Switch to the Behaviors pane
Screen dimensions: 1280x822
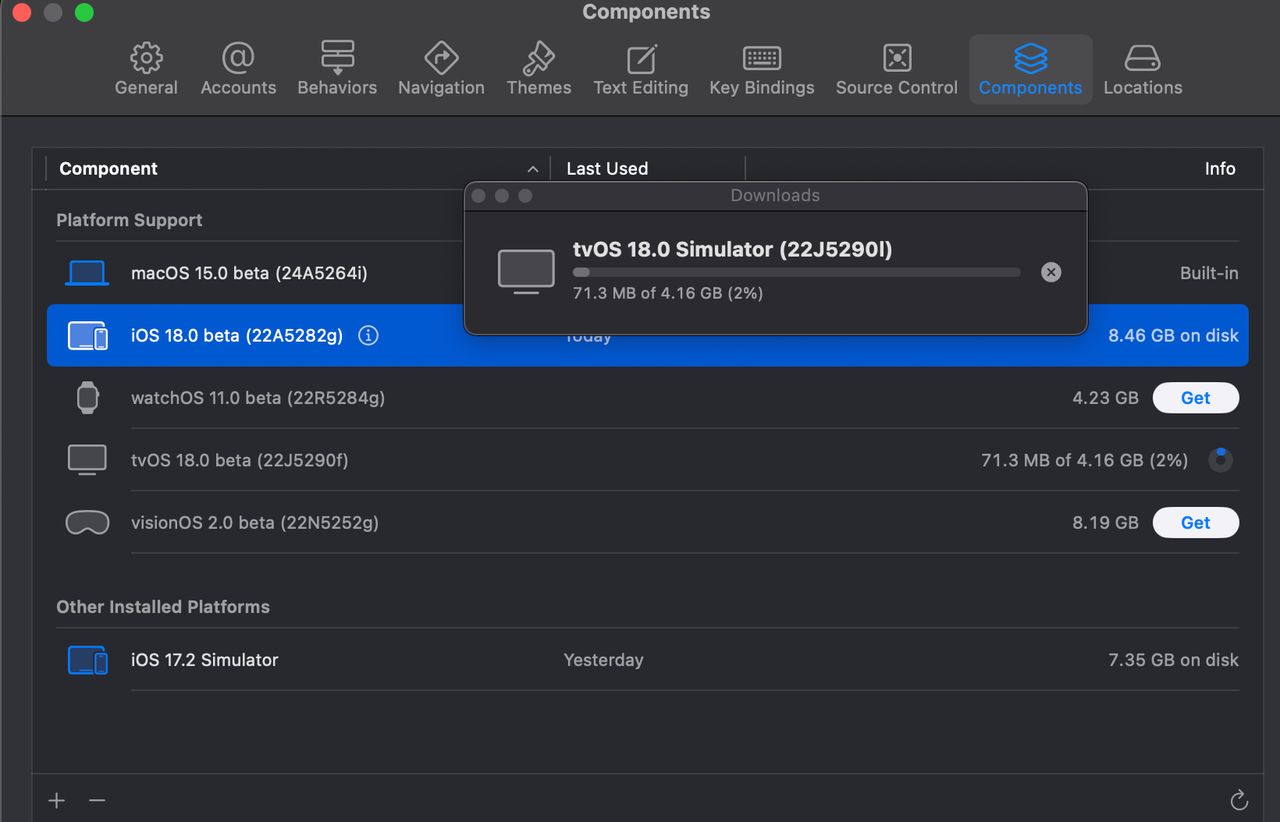[x=337, y=69]
